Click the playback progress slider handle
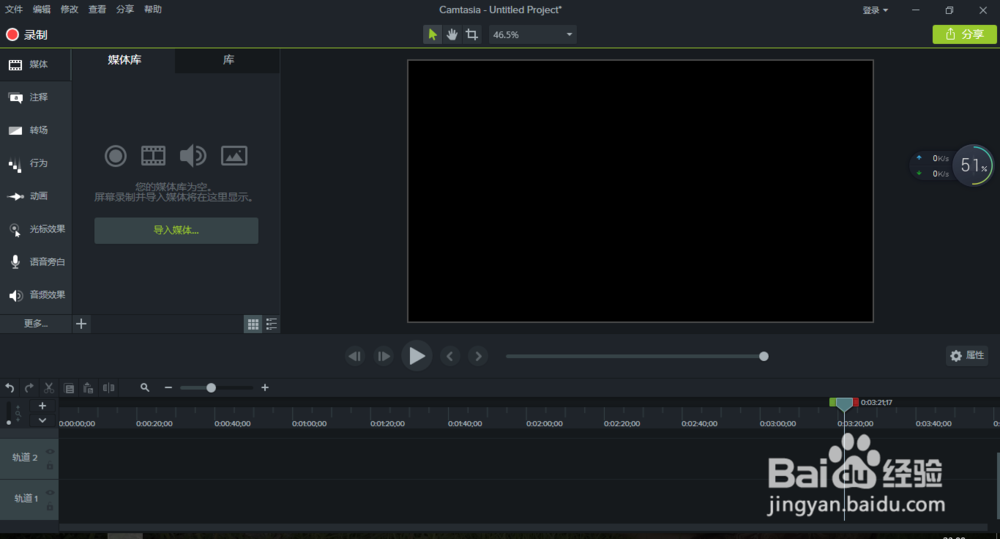 pos(763,357)
